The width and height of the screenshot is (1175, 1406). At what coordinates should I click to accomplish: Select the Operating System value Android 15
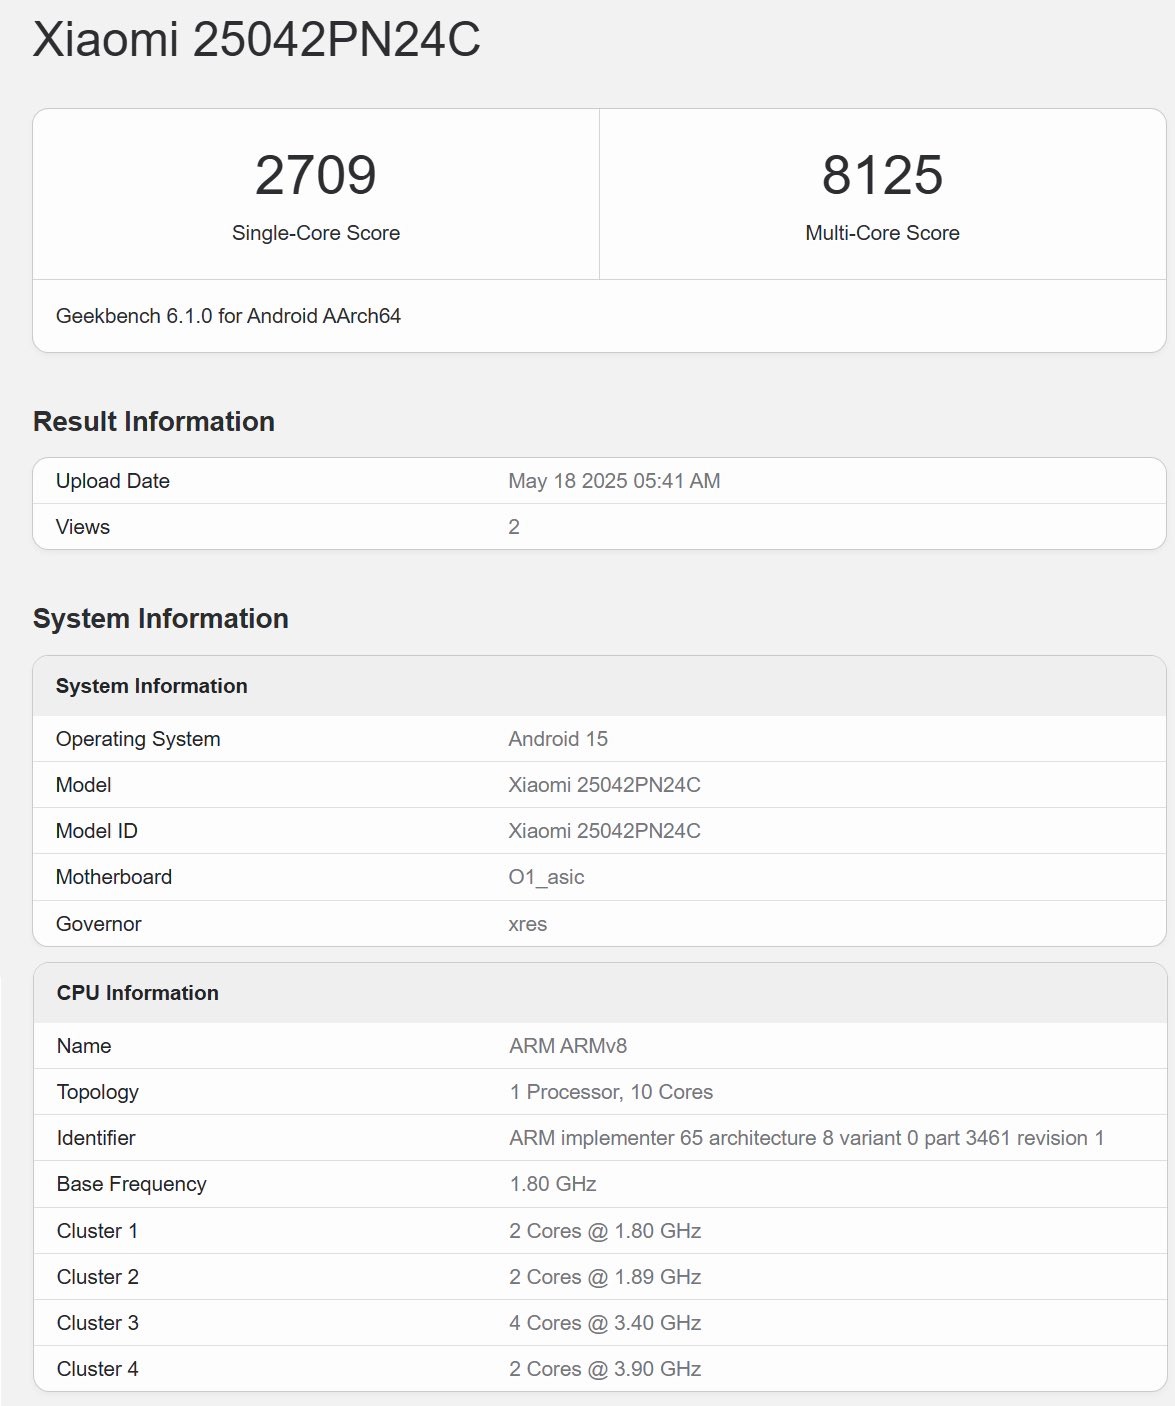555,738
